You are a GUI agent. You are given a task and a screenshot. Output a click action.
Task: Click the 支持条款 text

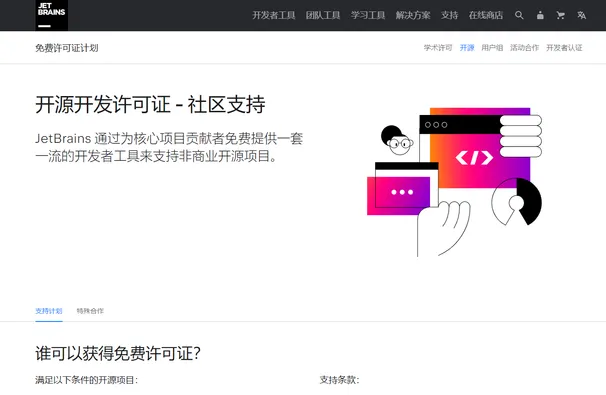(339, 380)
